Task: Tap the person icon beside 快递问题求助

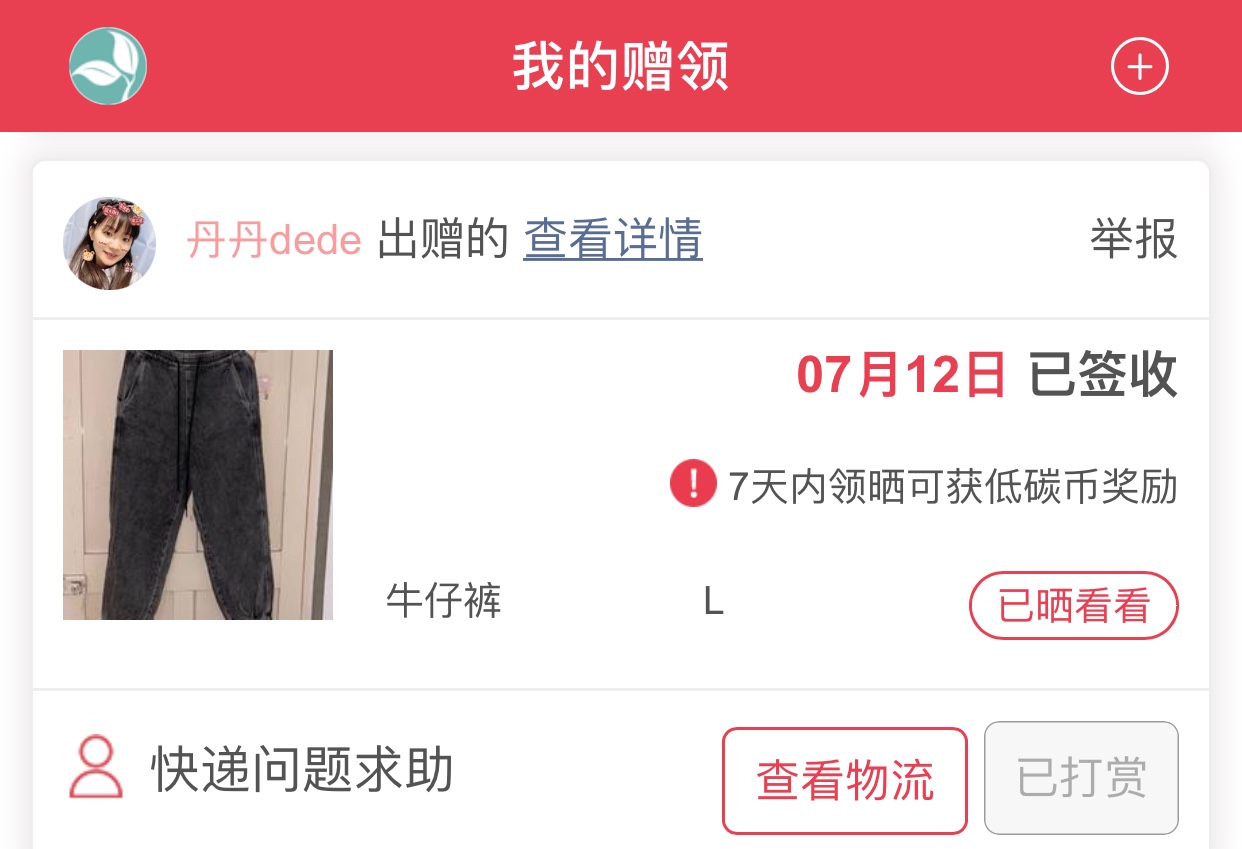Action: click(96, 768)
